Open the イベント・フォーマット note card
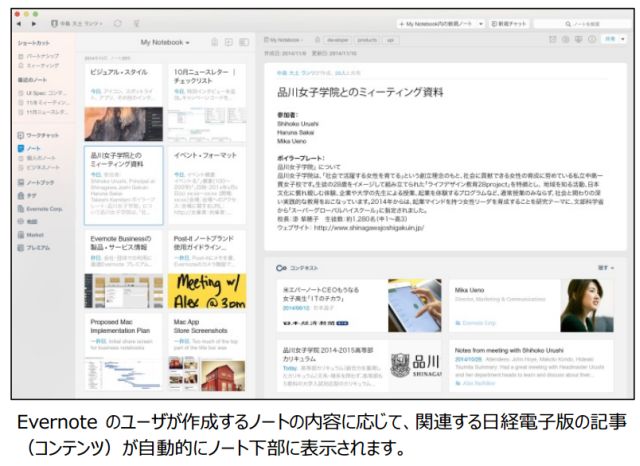Image resolution: width=640 pixels, height=466 pixels. pyautogui.click(x=207, y=186)
